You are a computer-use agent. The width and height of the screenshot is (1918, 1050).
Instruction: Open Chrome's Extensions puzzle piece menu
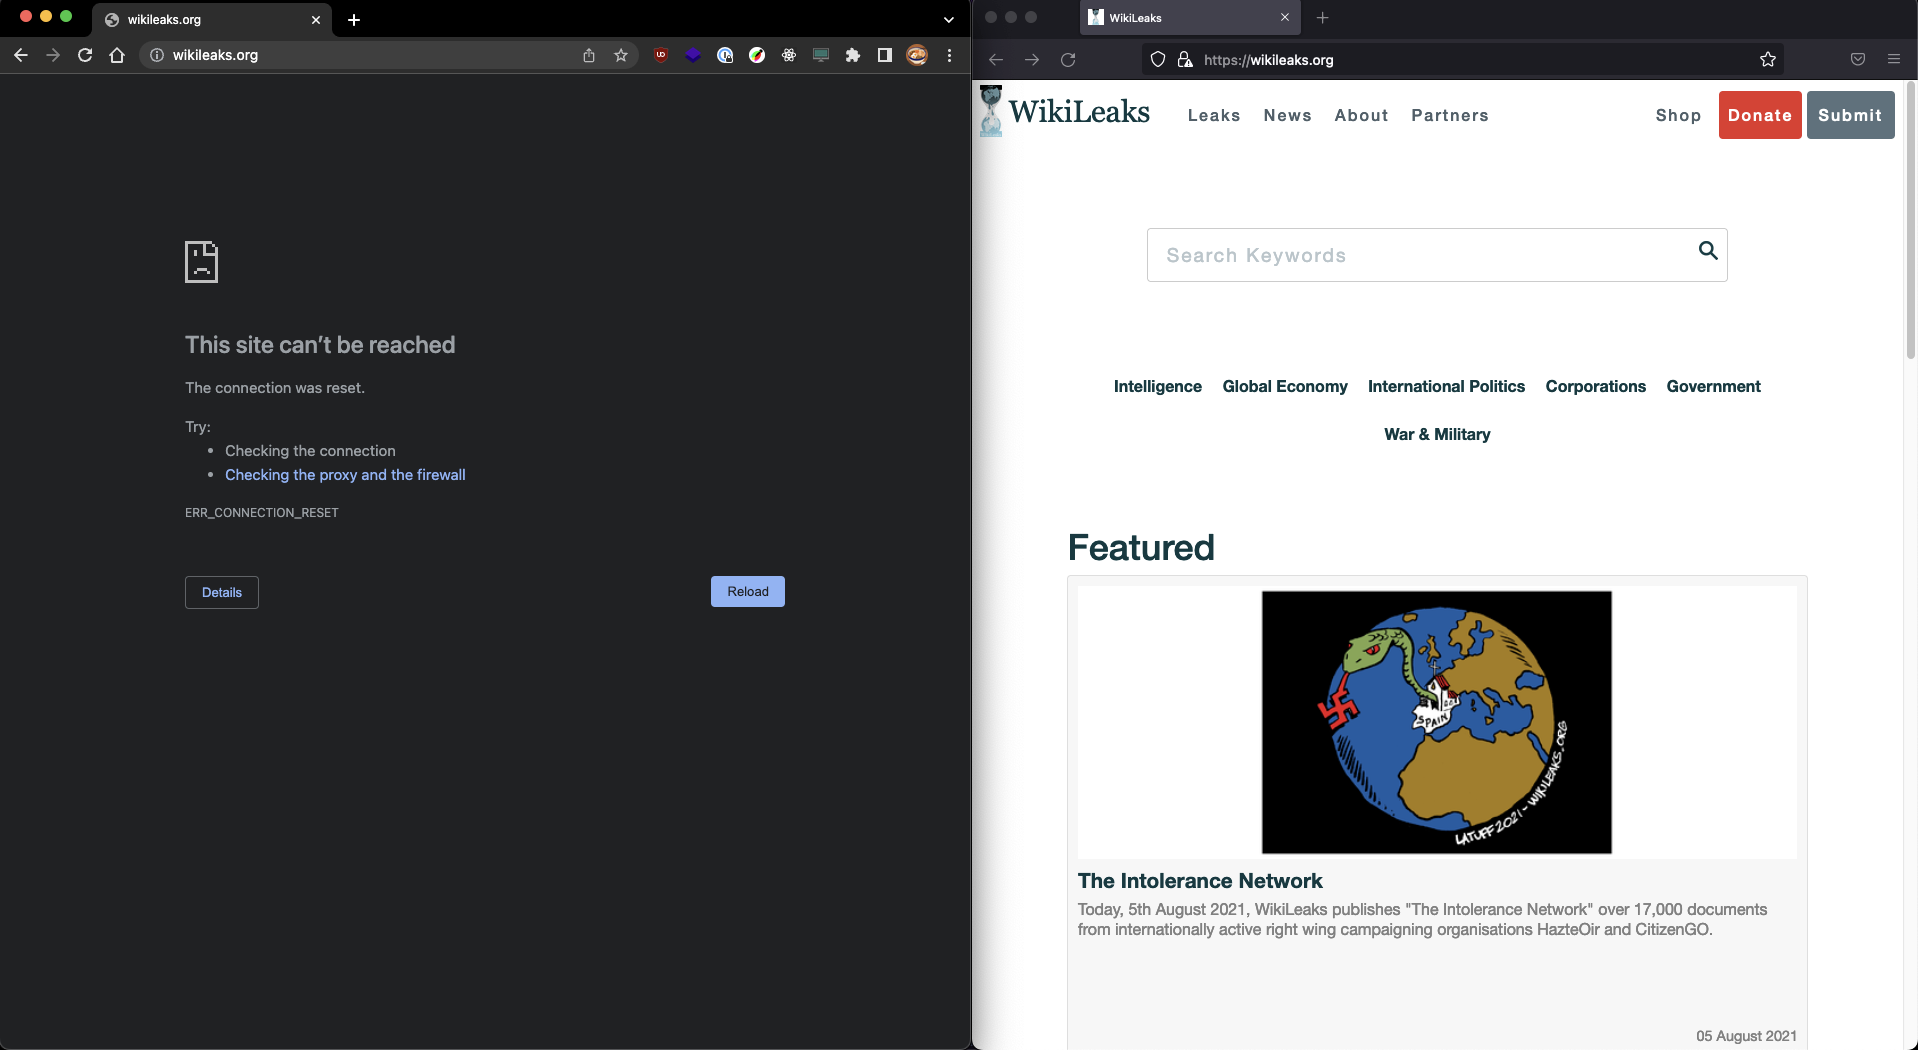[853, 55]
